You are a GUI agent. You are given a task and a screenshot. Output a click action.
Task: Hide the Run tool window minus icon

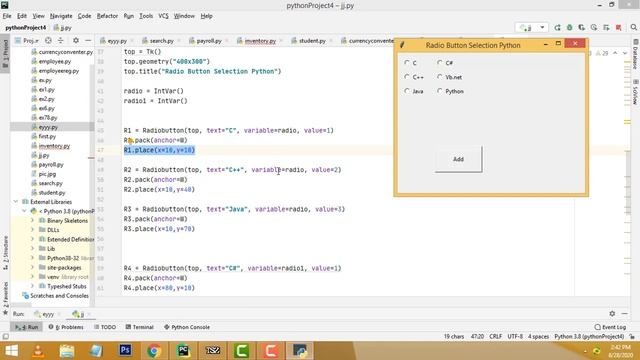pyautogui.click(x=625, y=313)
